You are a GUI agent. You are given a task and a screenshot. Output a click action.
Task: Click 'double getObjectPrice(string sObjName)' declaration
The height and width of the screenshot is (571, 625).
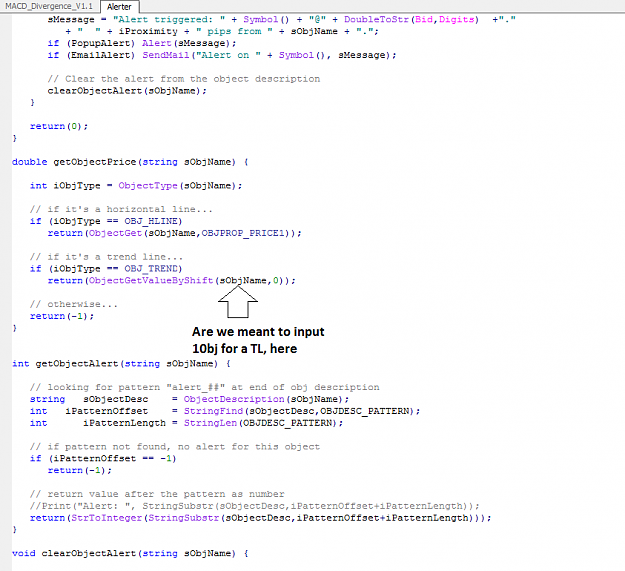click(x=130, y=162)
